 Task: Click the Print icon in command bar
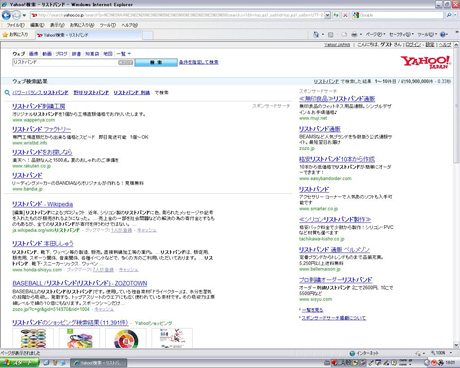click(x=354, y=35)
